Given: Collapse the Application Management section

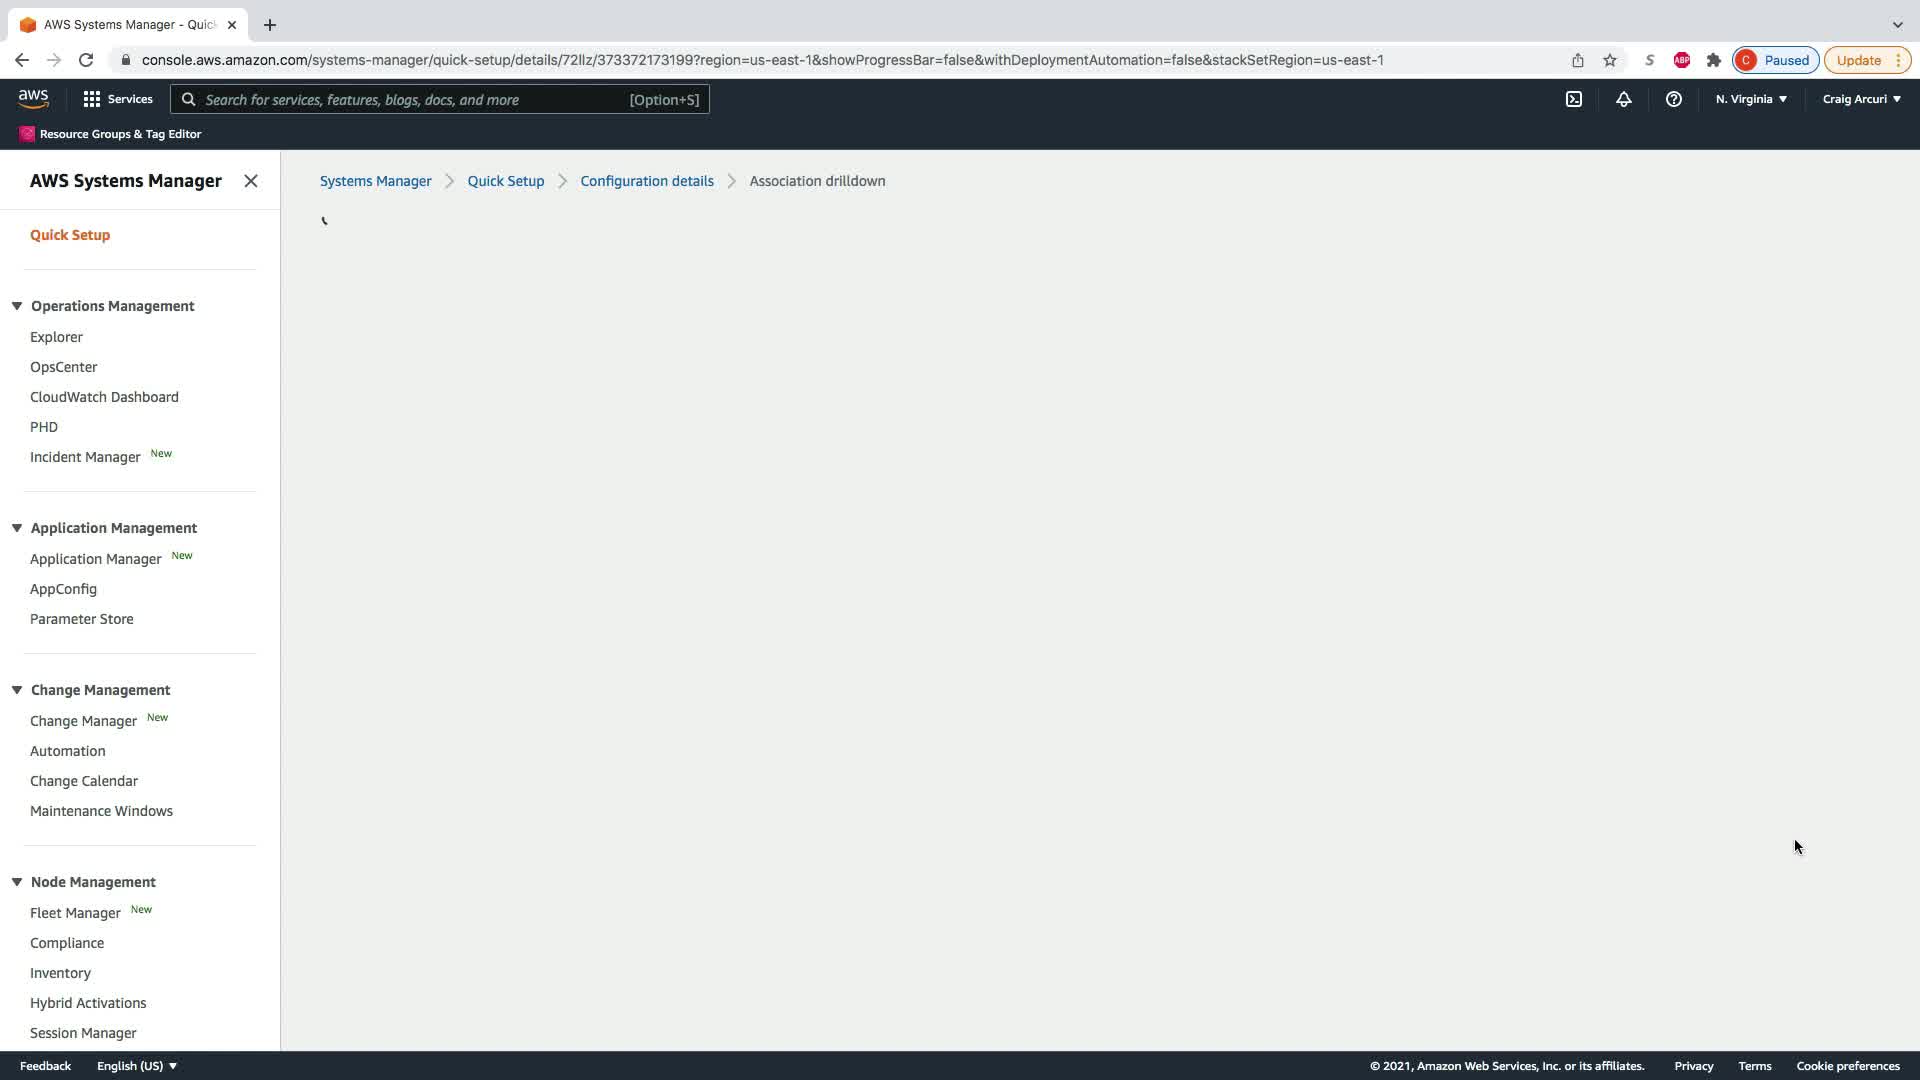Looking at the screenshot, I should coord(17,528).
